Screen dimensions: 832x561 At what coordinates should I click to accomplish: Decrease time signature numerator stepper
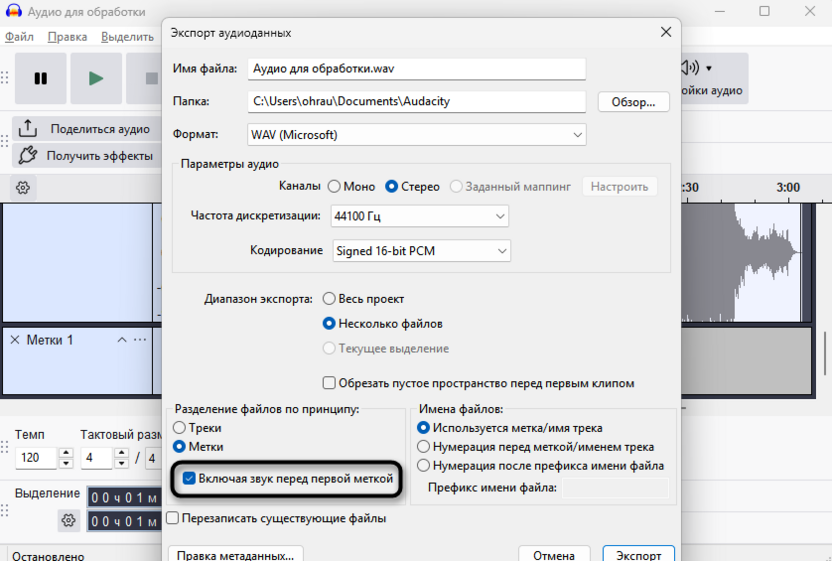pyautogui.click(x=122, y=463)
